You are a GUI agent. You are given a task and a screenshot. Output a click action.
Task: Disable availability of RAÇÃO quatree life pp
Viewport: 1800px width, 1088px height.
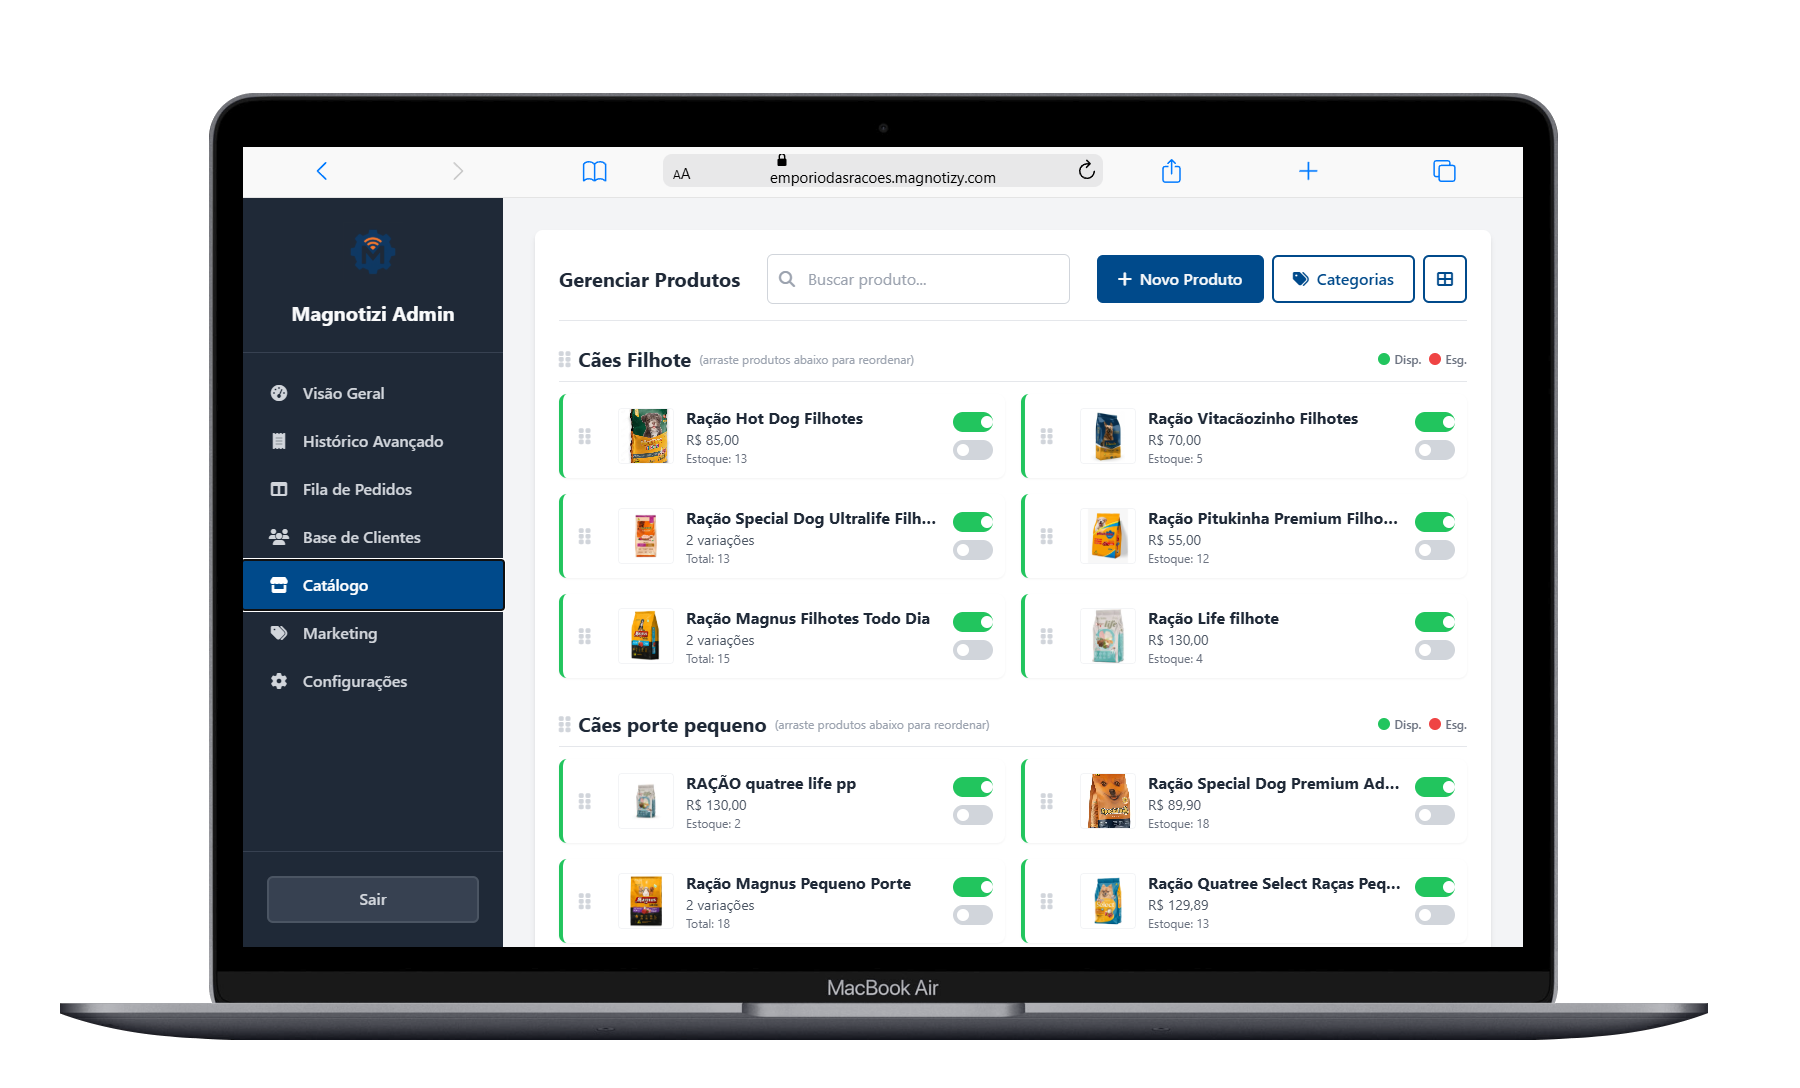(973, 787)
